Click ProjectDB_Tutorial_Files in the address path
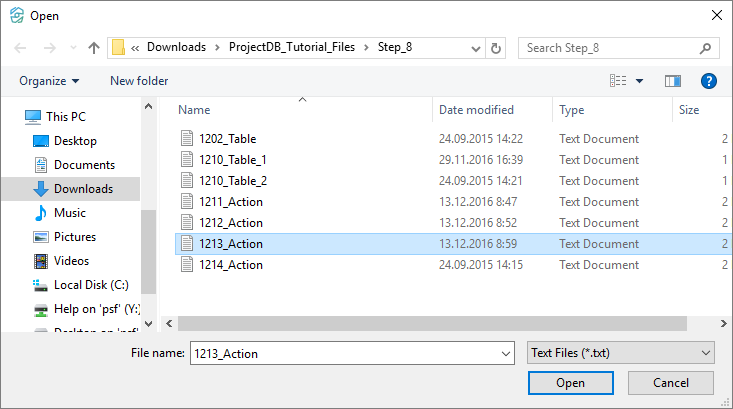The width and height of the screenshot is (733, 409). (285, 47)
